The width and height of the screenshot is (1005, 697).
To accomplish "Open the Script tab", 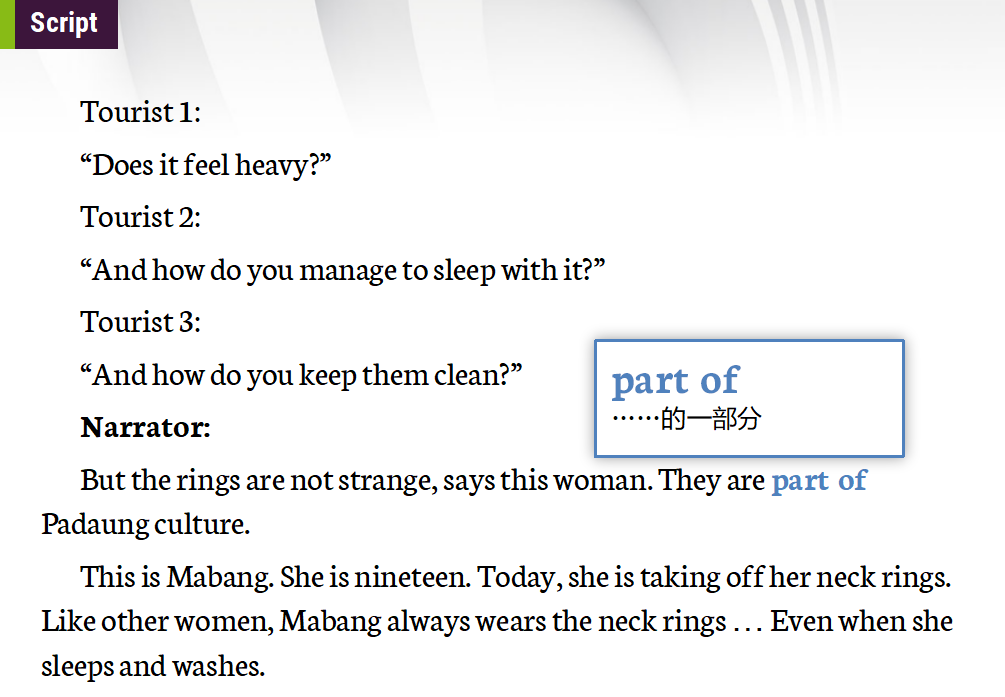I will 63,23.
